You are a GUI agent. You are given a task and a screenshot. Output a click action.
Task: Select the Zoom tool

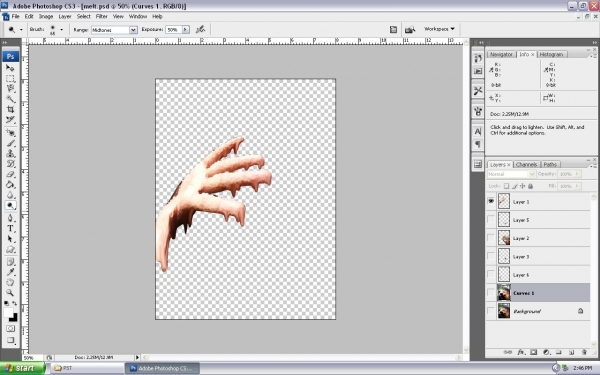[x=10, y=293]
